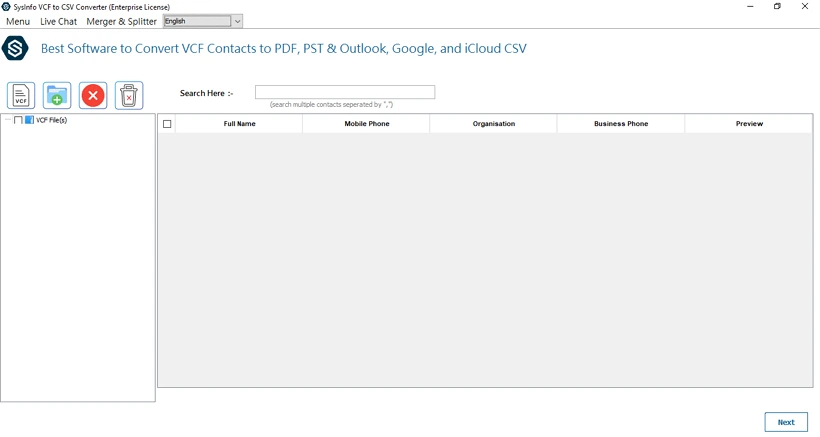Click the Mobile Phone column header
Image resolution: width=820 pixels, height=437 pixels.
(x=366, y=124)
